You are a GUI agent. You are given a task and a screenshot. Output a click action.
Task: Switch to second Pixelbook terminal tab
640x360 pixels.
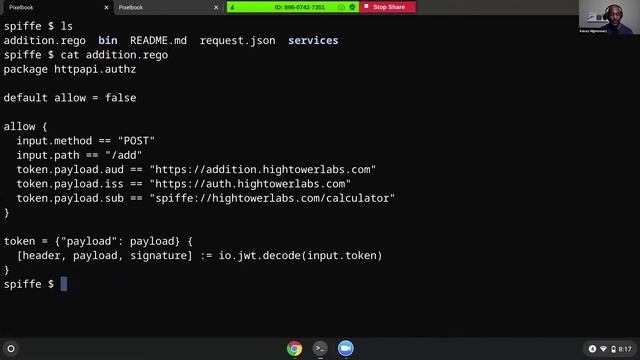[168, 7]
